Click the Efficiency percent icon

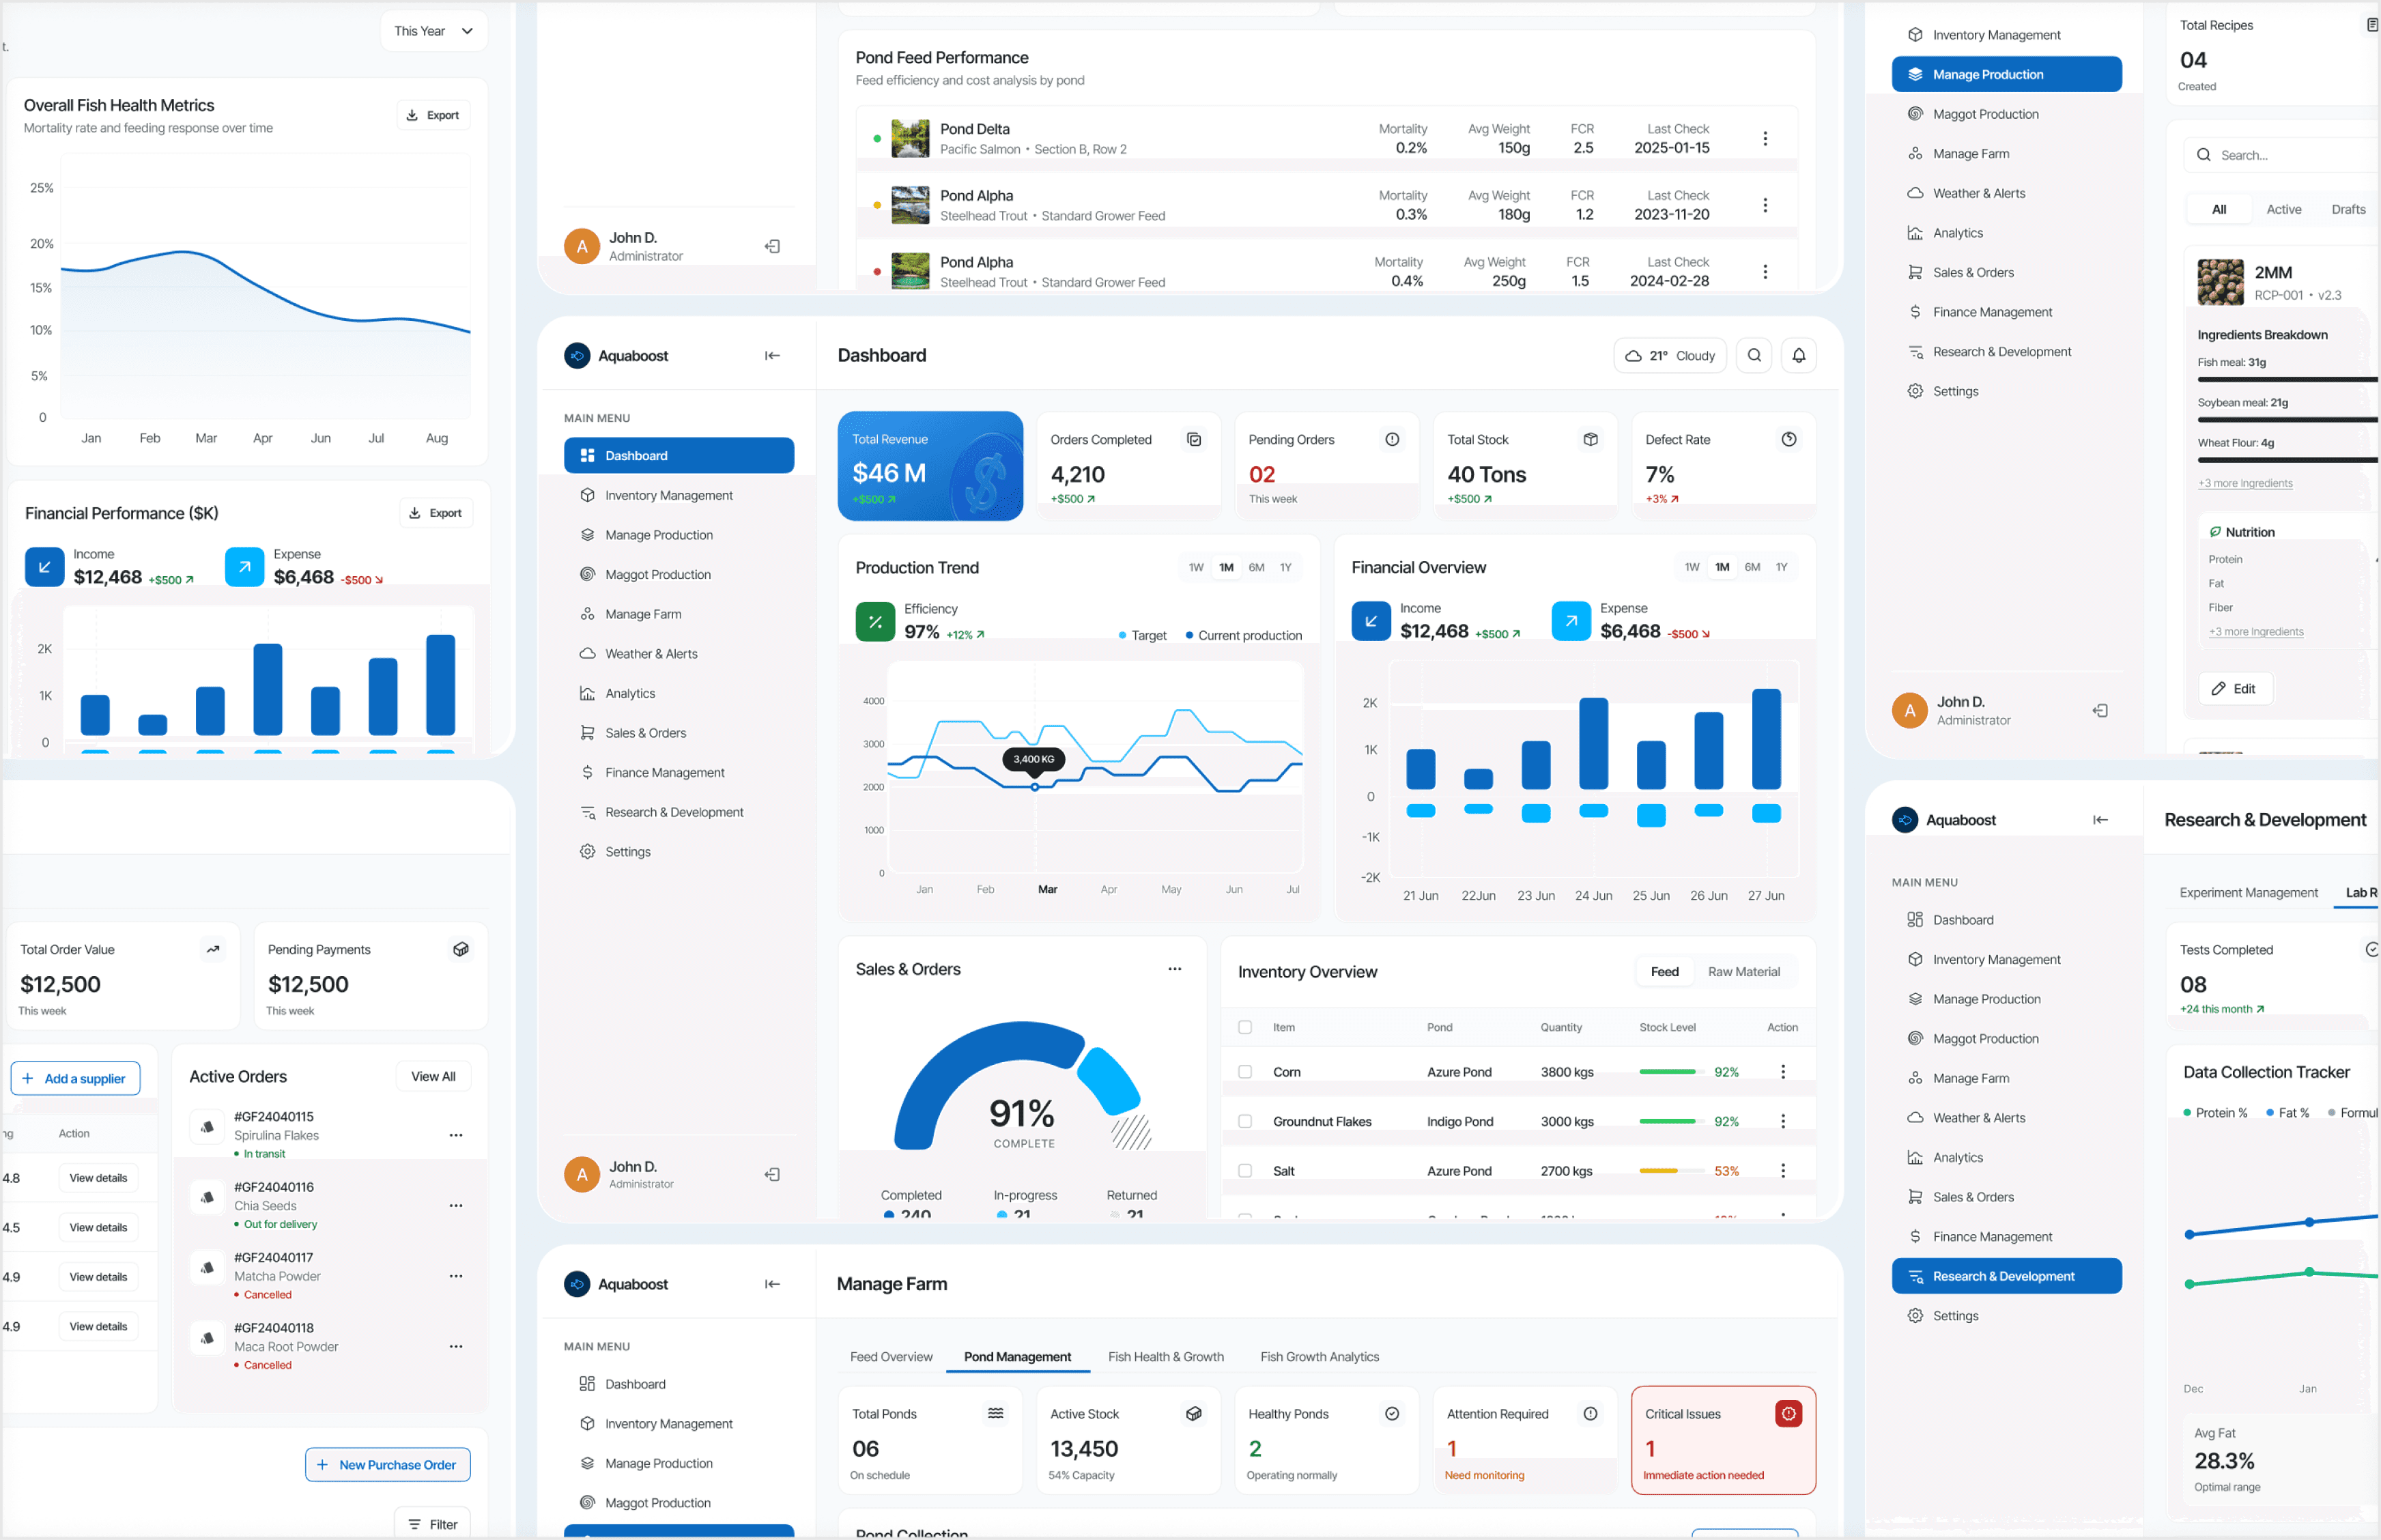875,621
